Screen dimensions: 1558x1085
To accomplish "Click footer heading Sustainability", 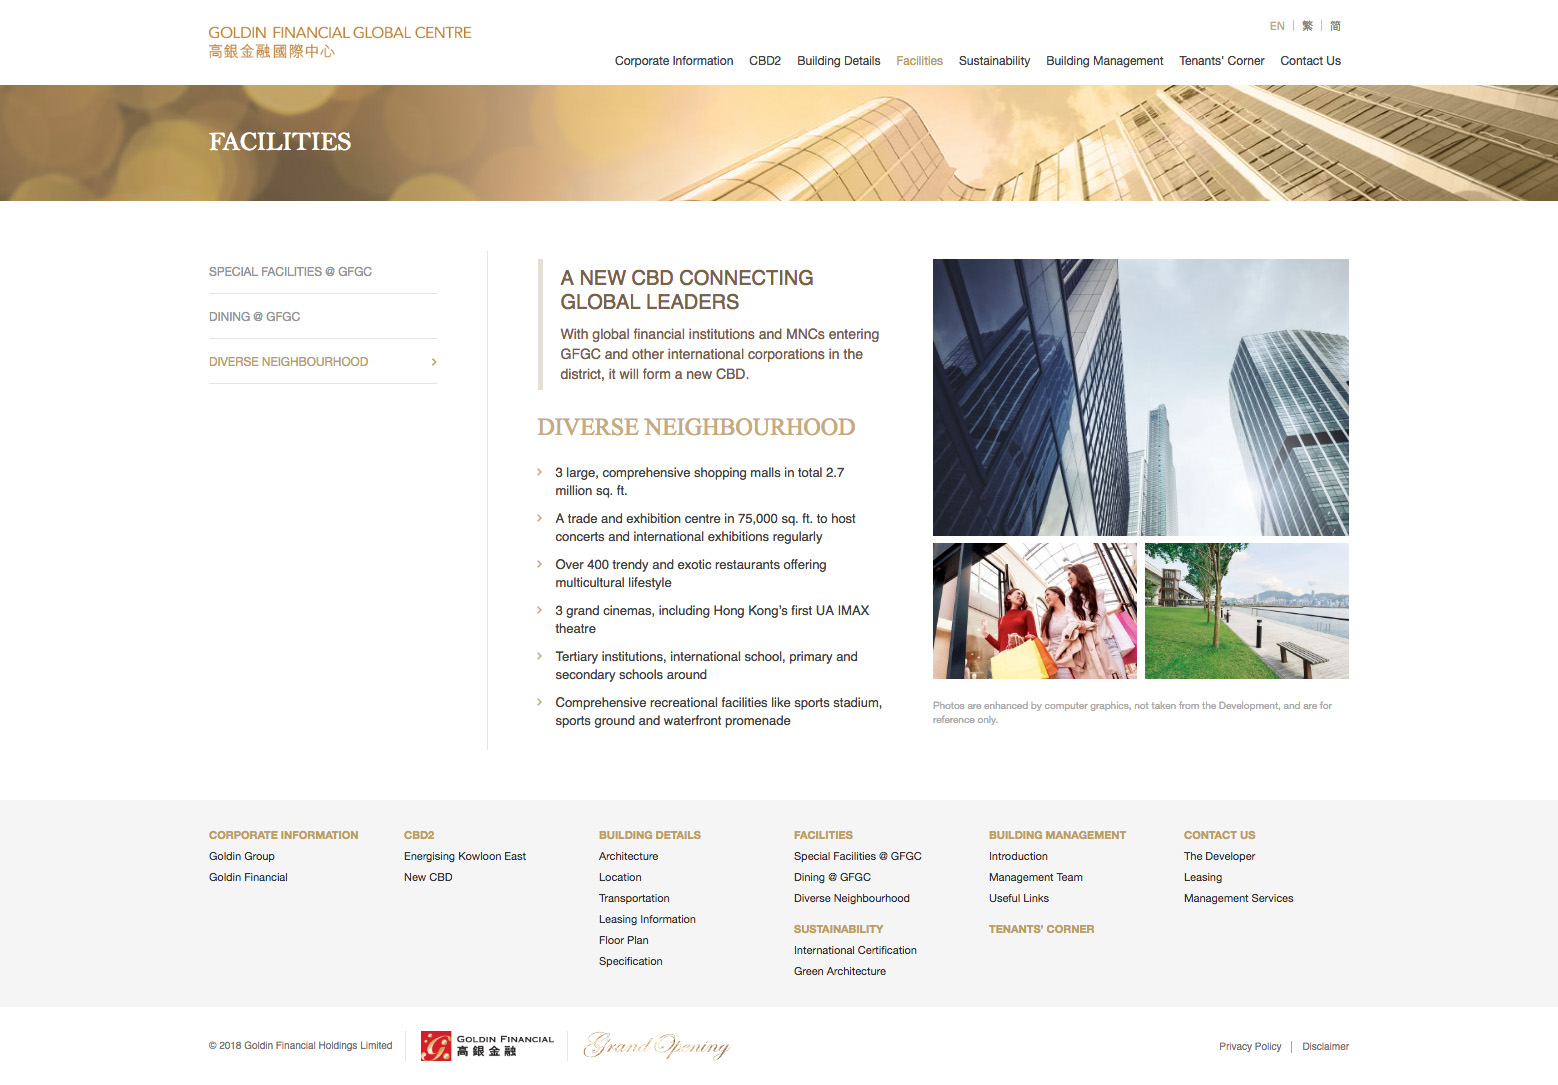I will coord(838,929).
